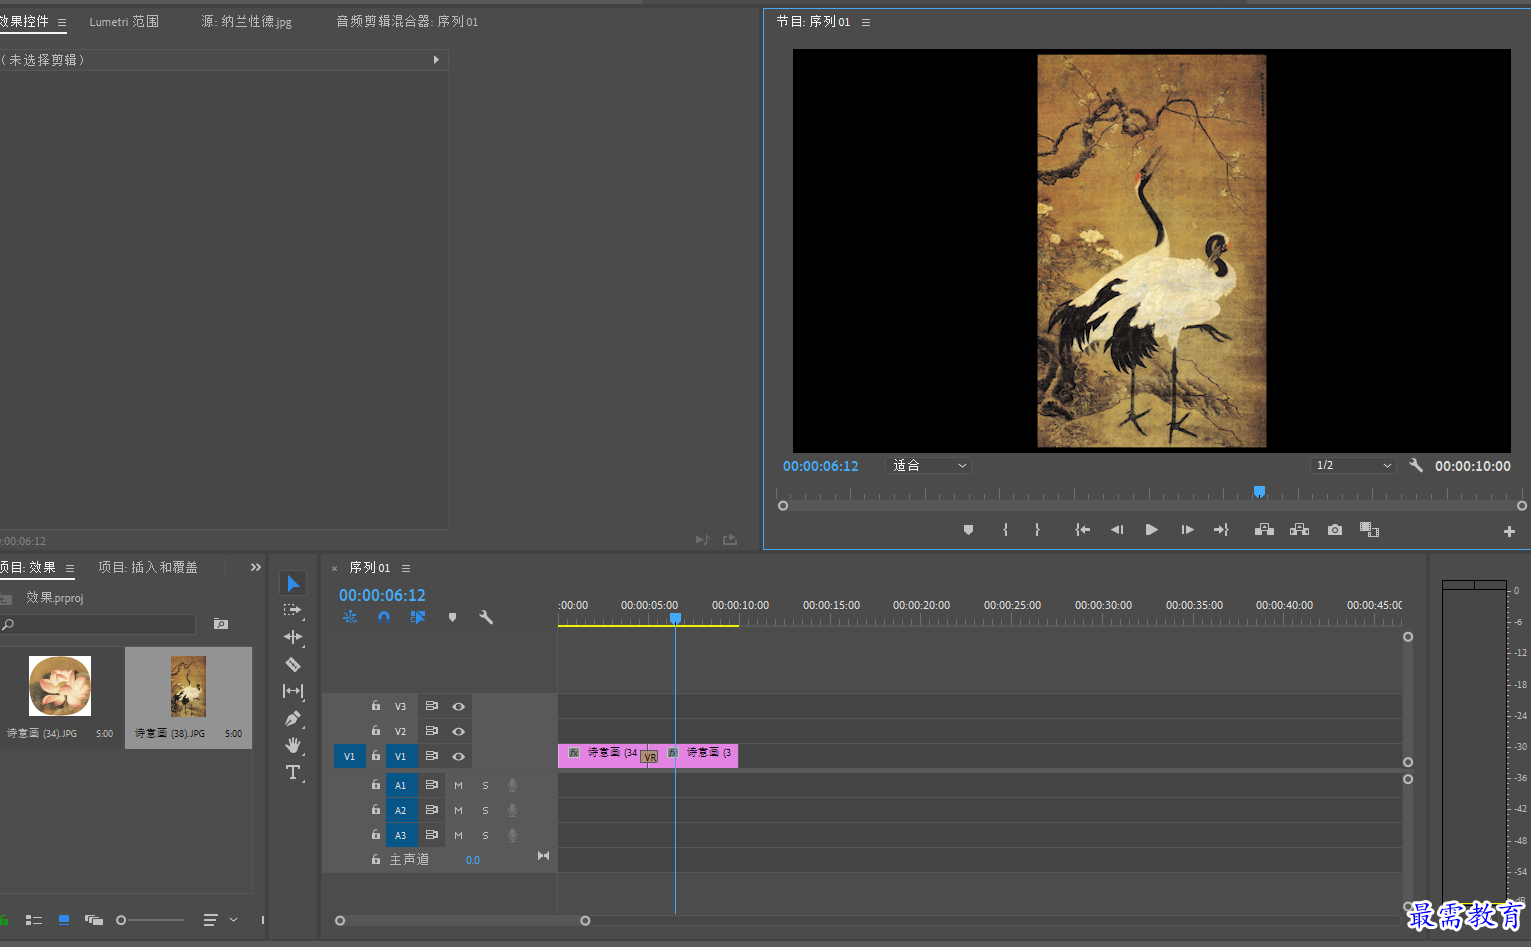
Task: Switch project panel to freeform view
Action: click(94, 920)
